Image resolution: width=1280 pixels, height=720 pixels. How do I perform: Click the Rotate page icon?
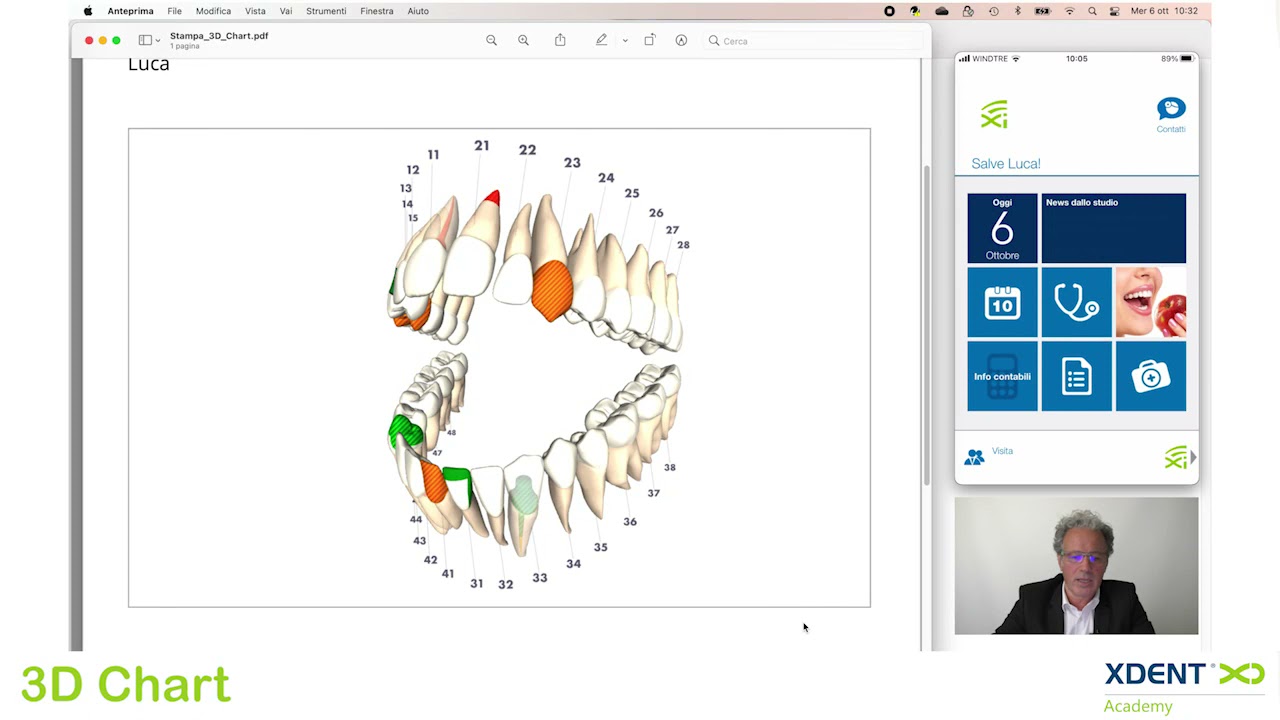click(x=650, y=40)
